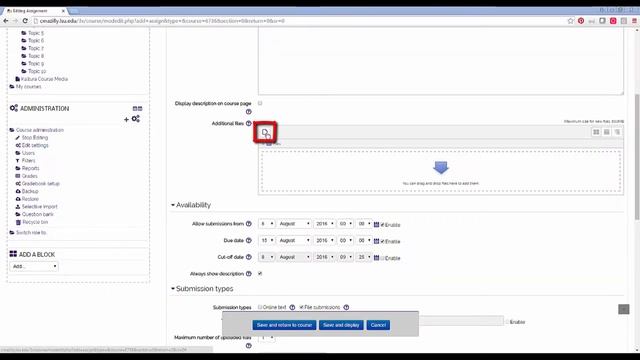Click Save and display button
This screenshot has height=360, width=640.
pos(341,325)
